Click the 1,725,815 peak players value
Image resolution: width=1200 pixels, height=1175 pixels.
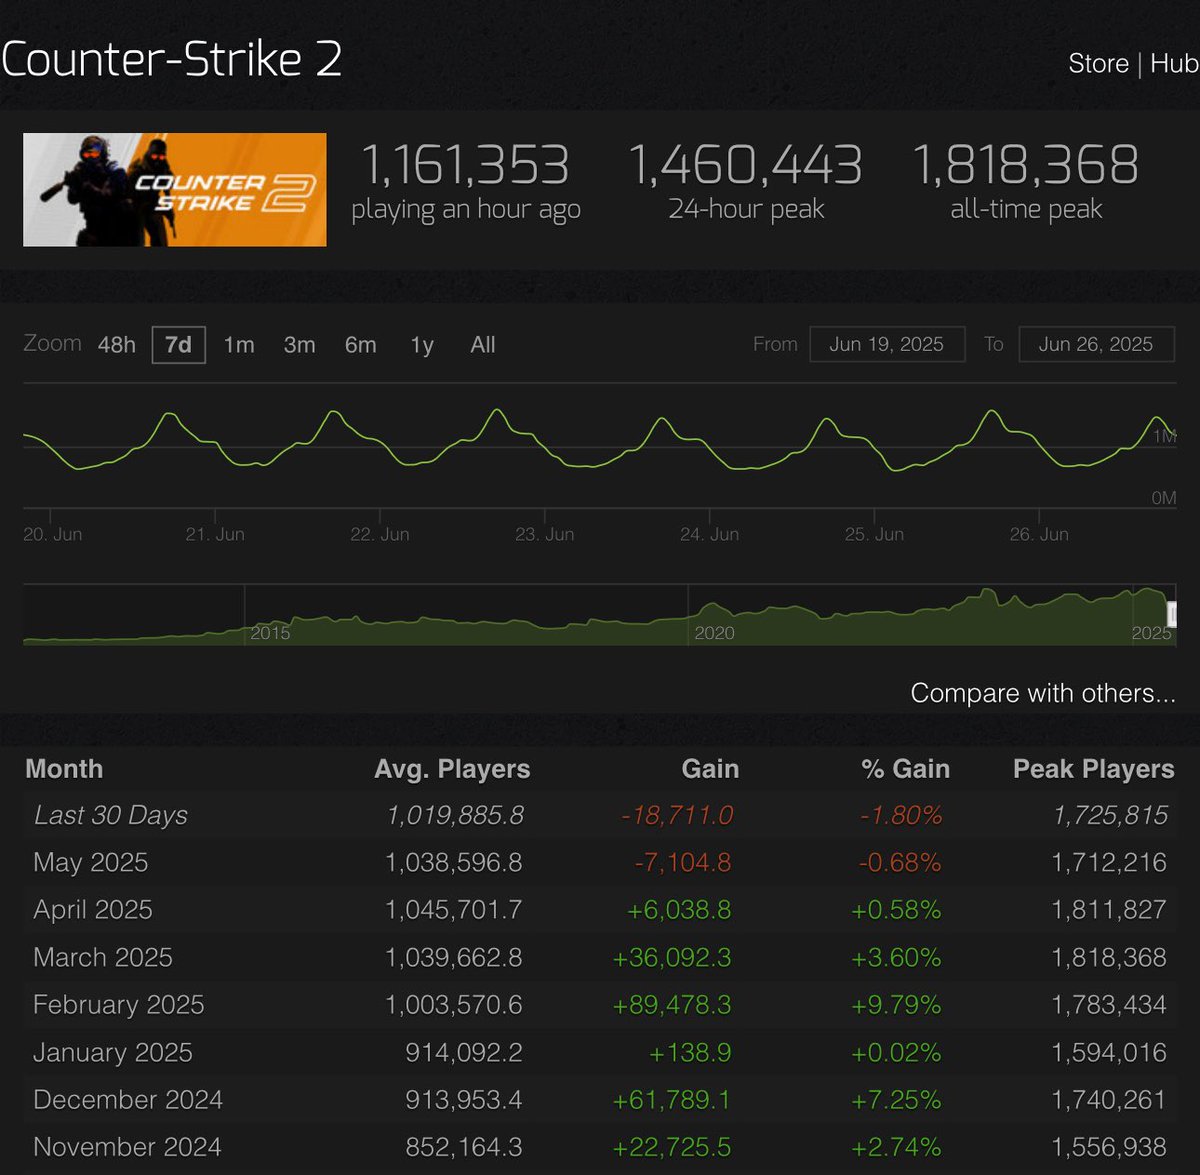click(1110, 815)
